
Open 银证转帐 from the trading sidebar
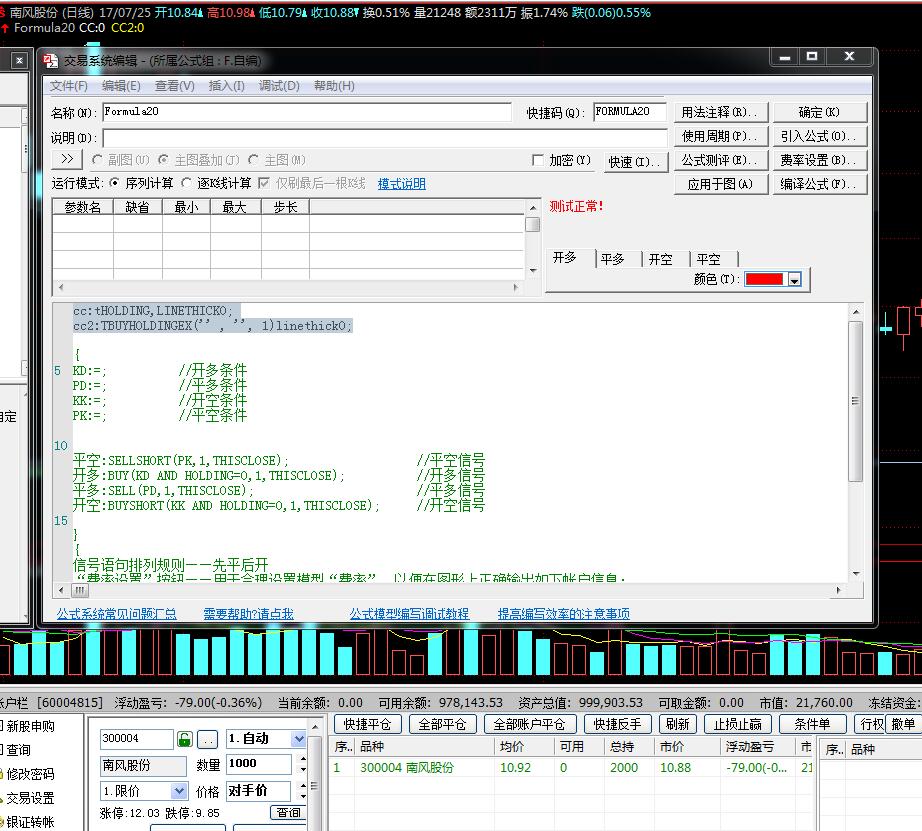coord(30,822)
